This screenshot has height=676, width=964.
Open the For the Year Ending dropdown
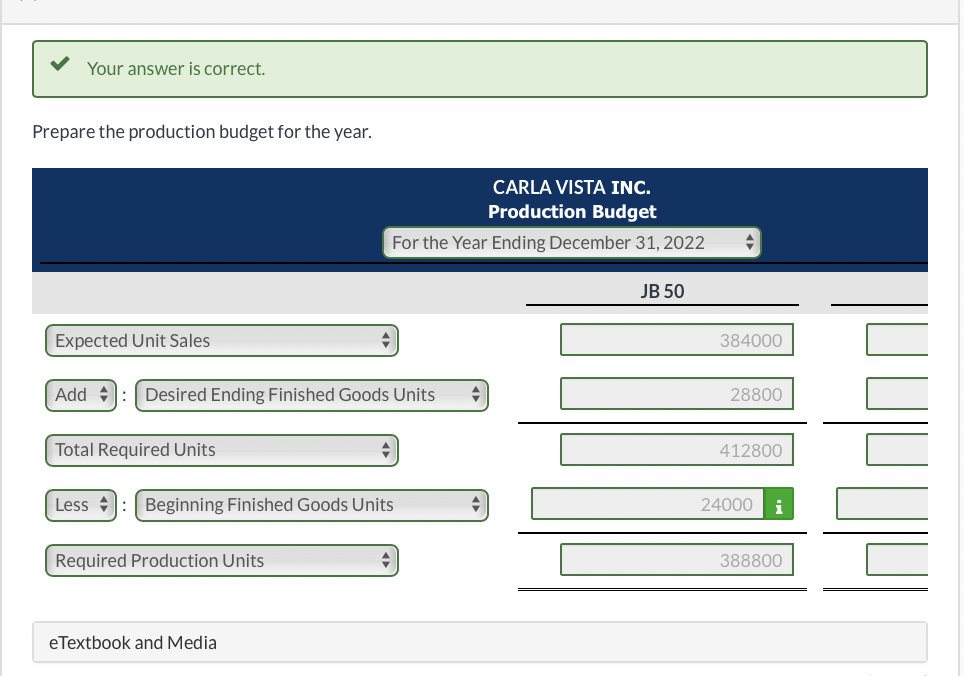coord(572,242)
